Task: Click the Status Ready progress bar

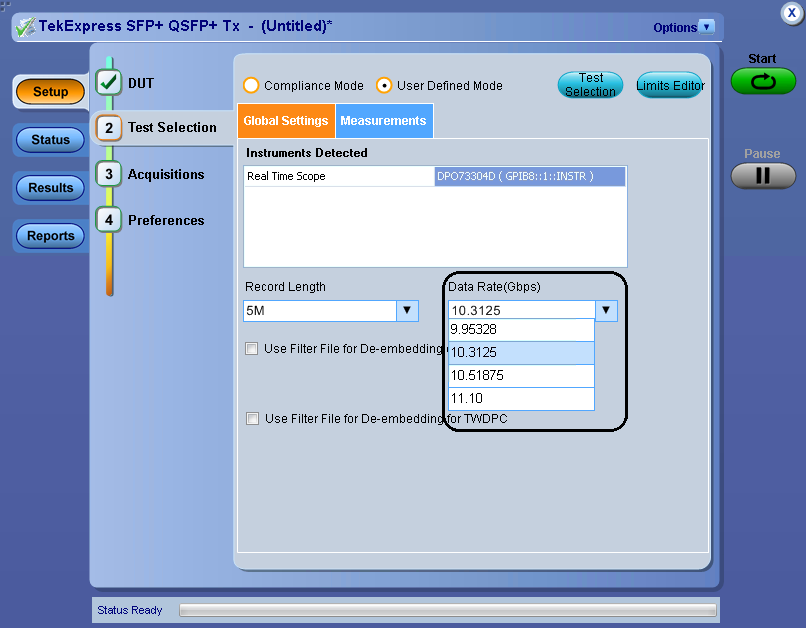Action: pos(448,609)
